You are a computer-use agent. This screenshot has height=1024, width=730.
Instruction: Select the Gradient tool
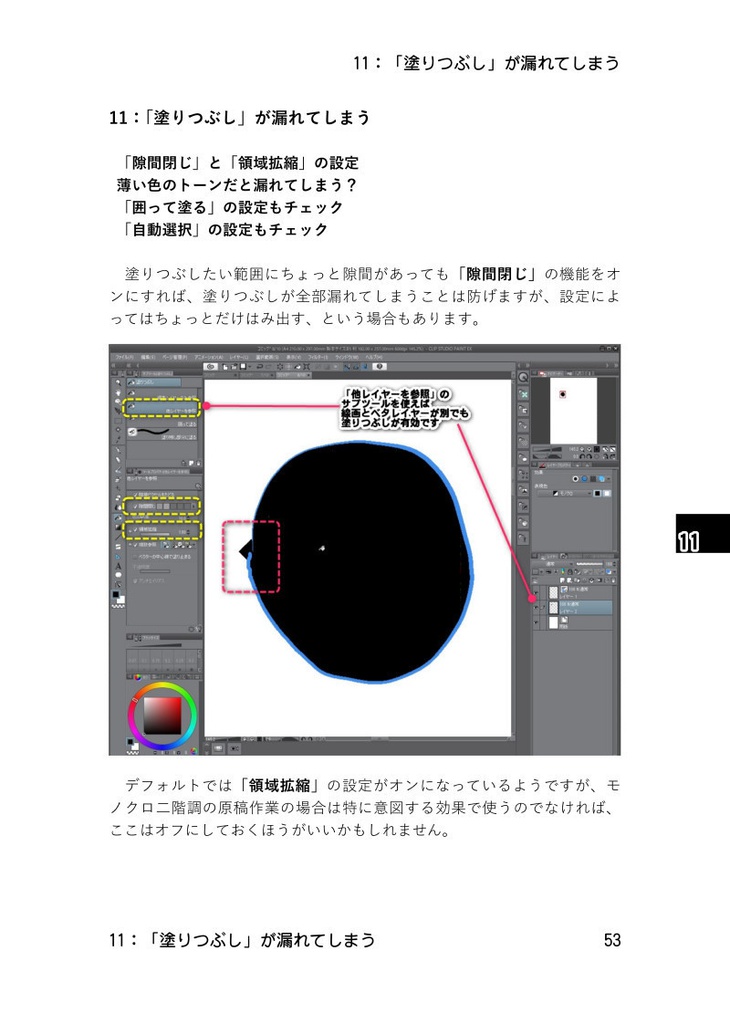pos(118,527)
